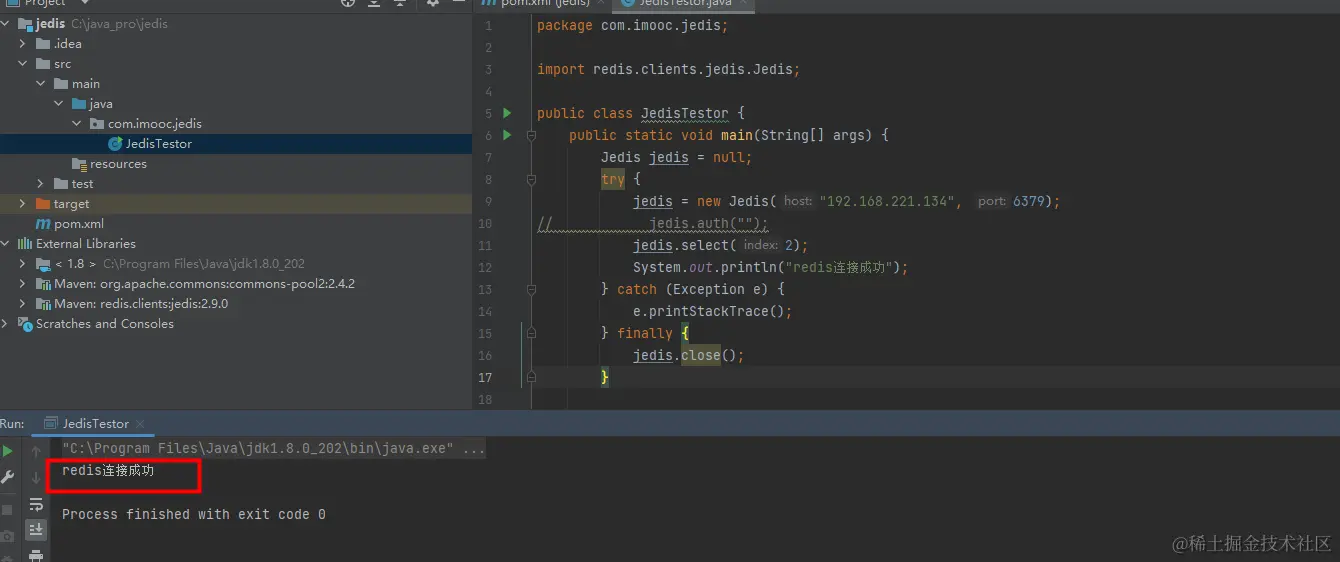Click the run gutter icon beside the main method

click(507, 135)
